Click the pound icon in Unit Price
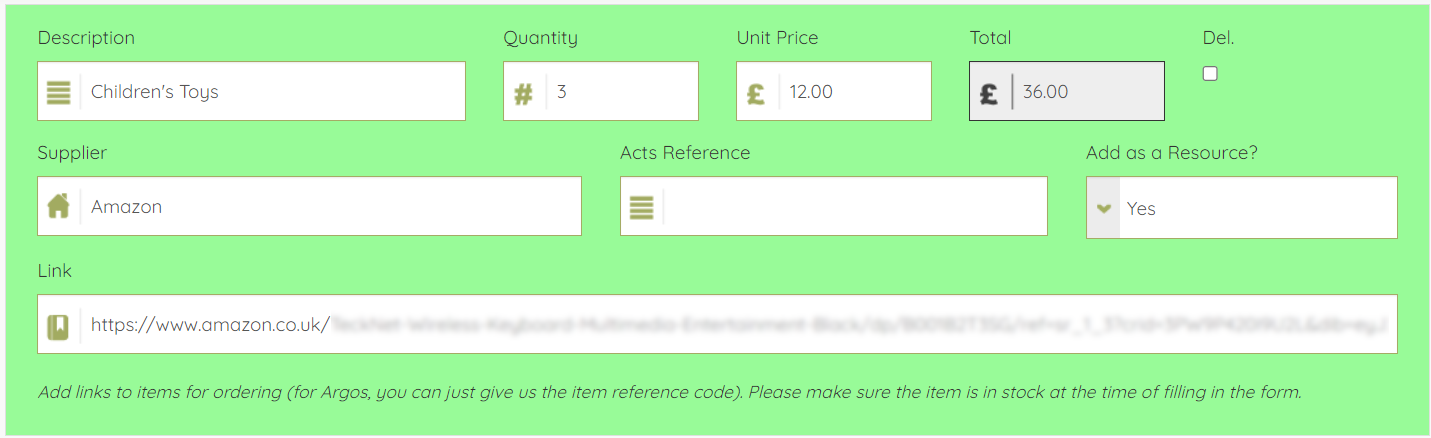The width and height of the screenshot is (1431, 438). [x=756, y=93]
